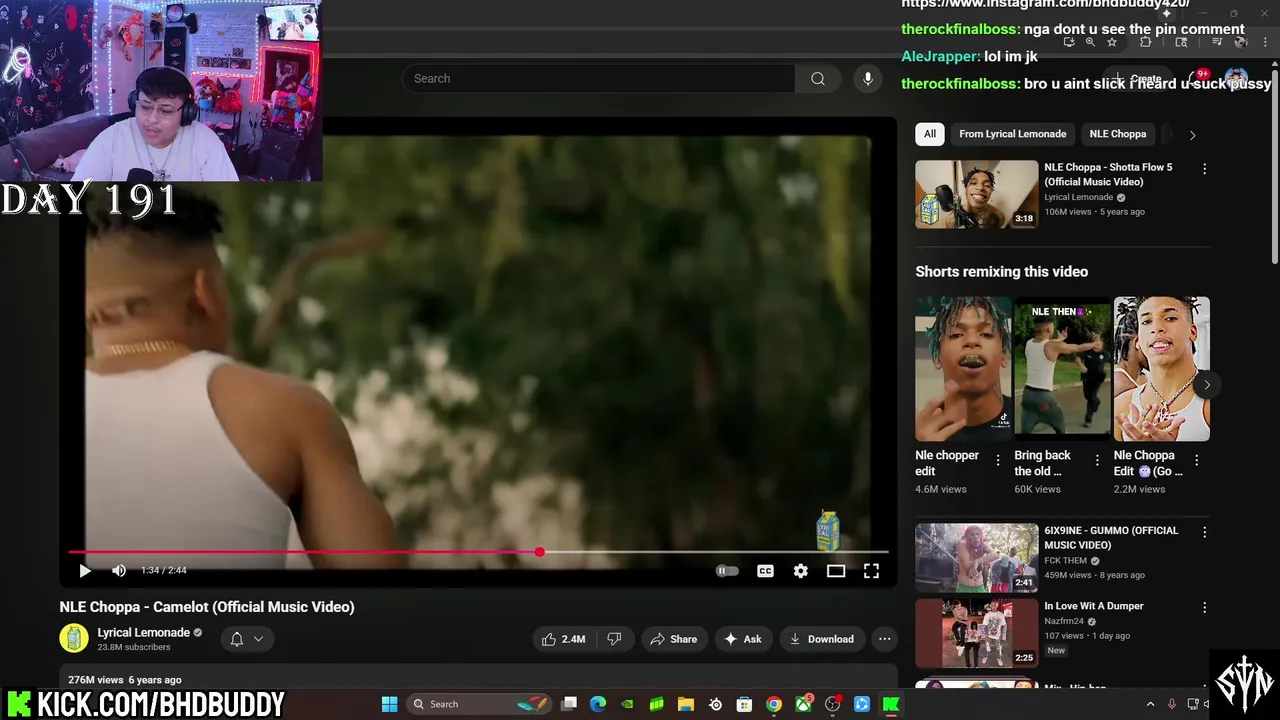Dislike the video with thumbs down
Screen dimensions: 1280x720
pos(615,639)
